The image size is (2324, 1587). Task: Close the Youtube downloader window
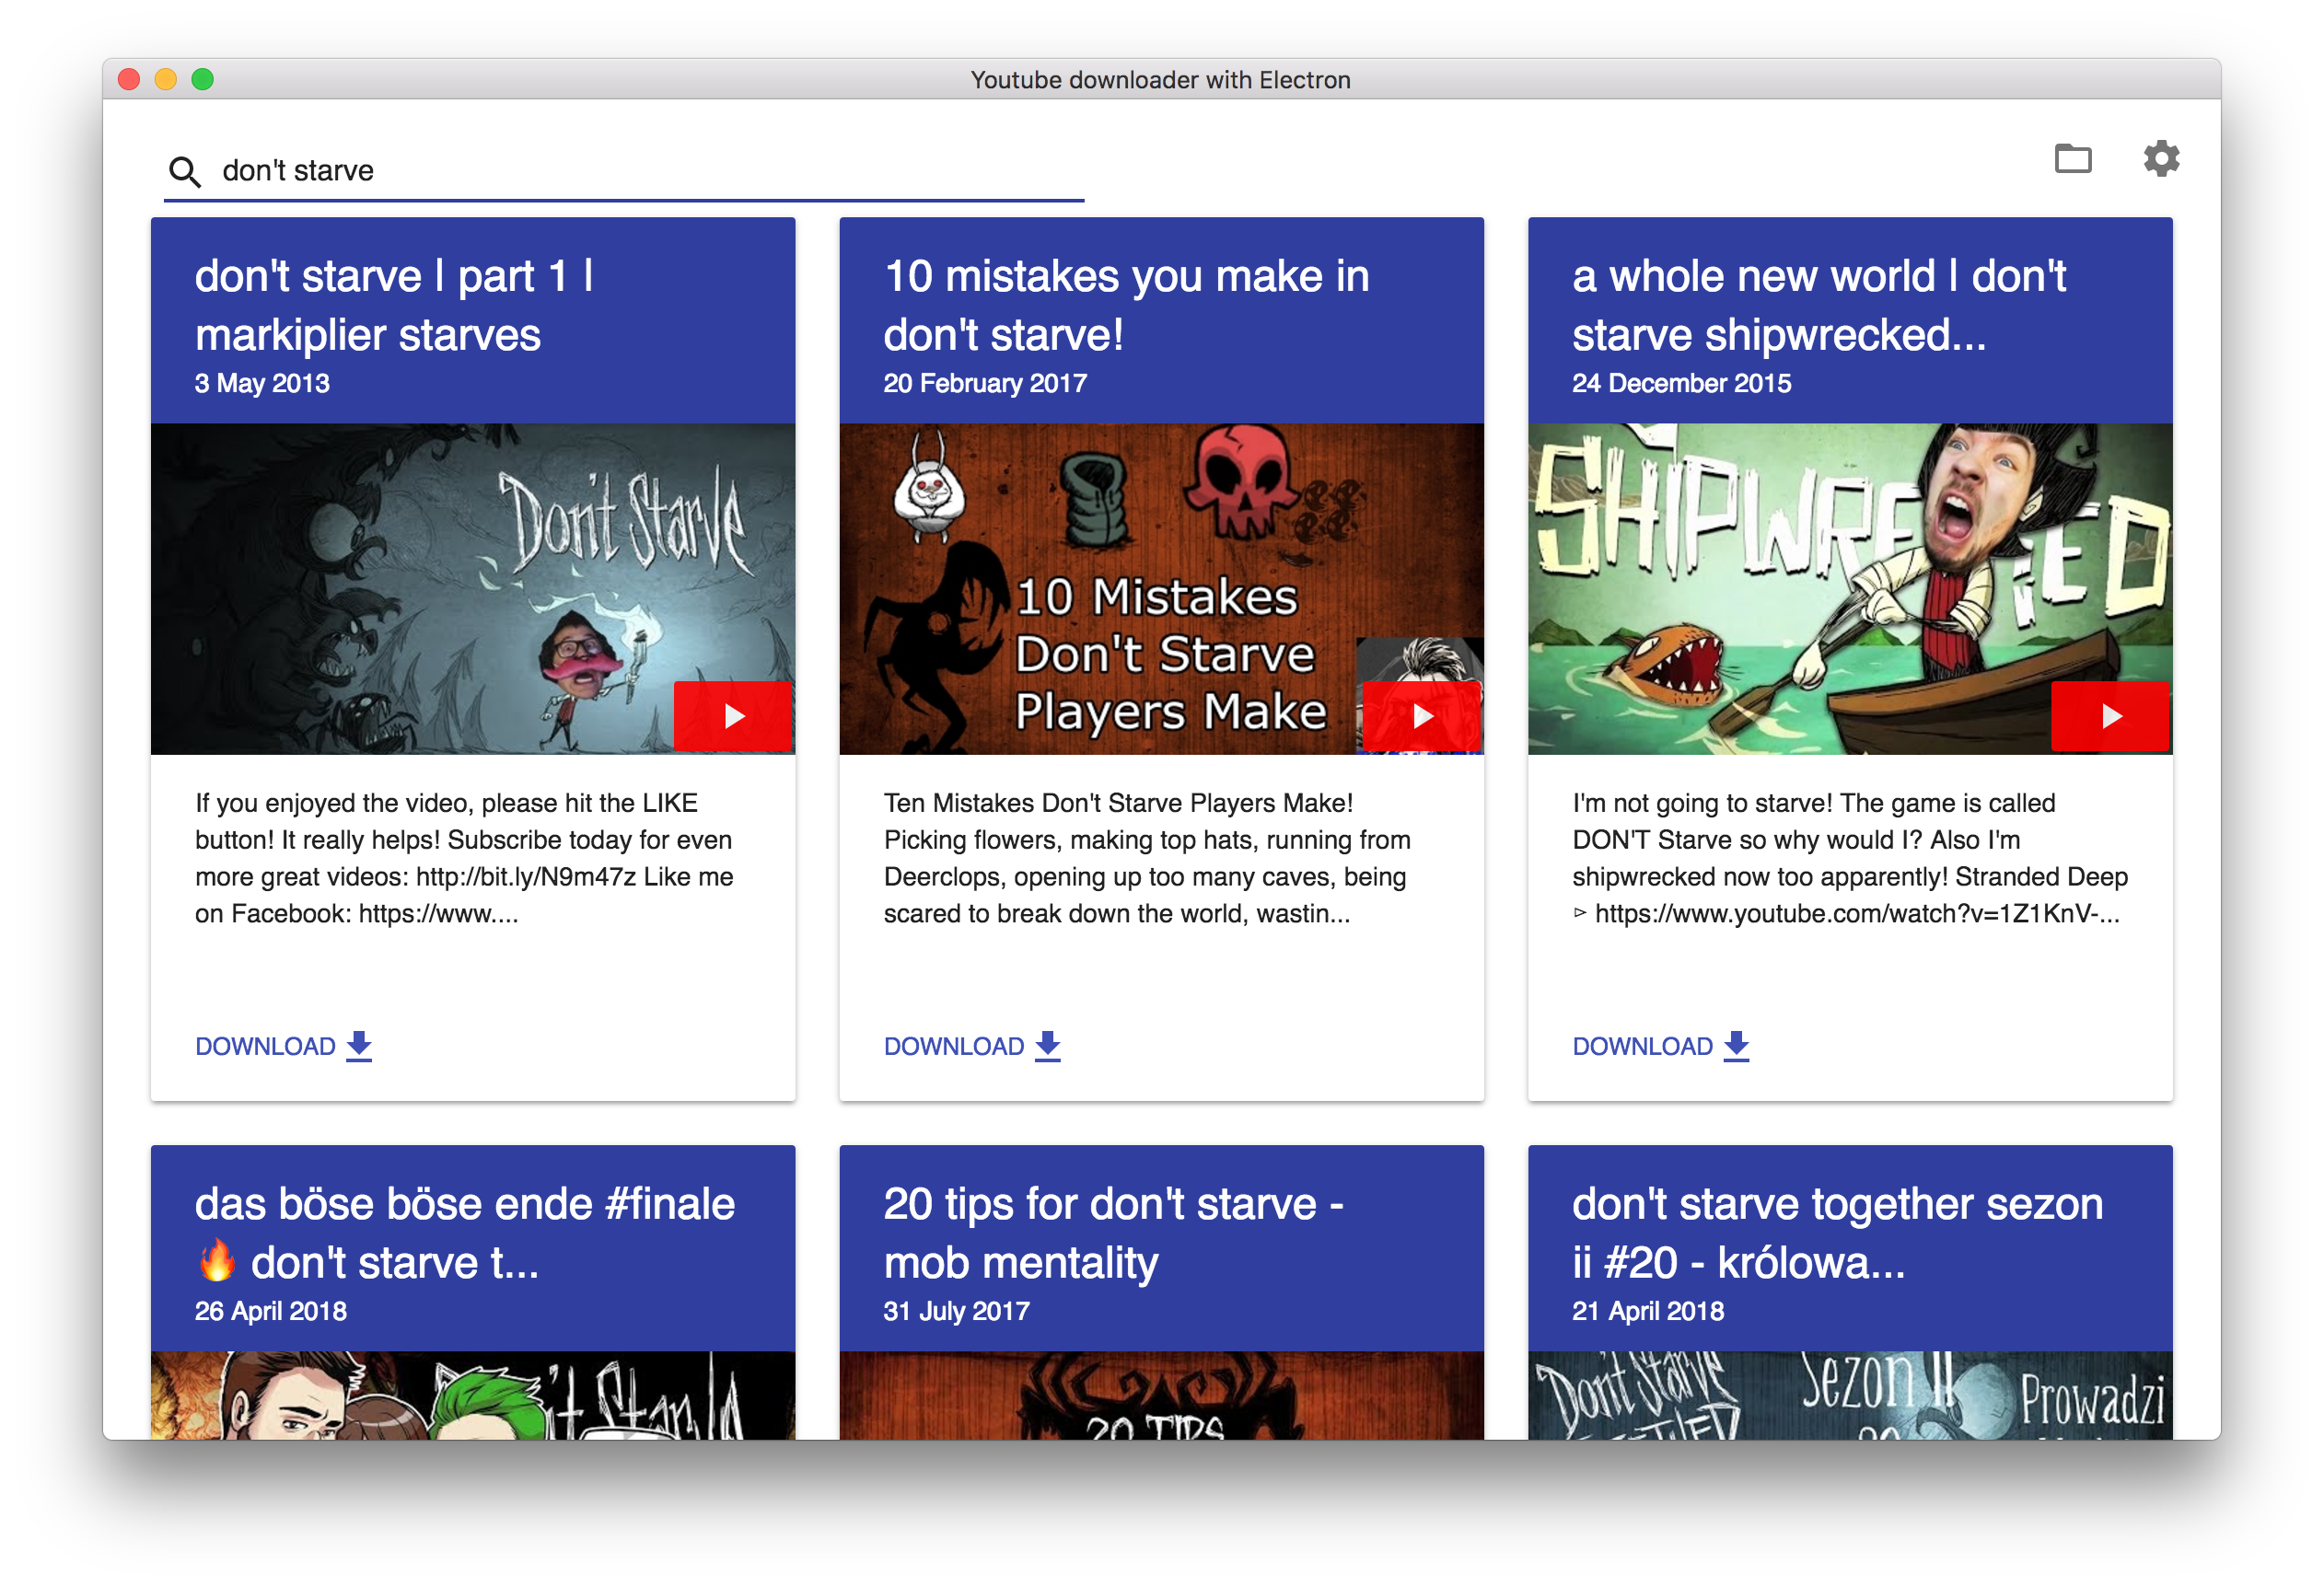[x=129, y=79]
